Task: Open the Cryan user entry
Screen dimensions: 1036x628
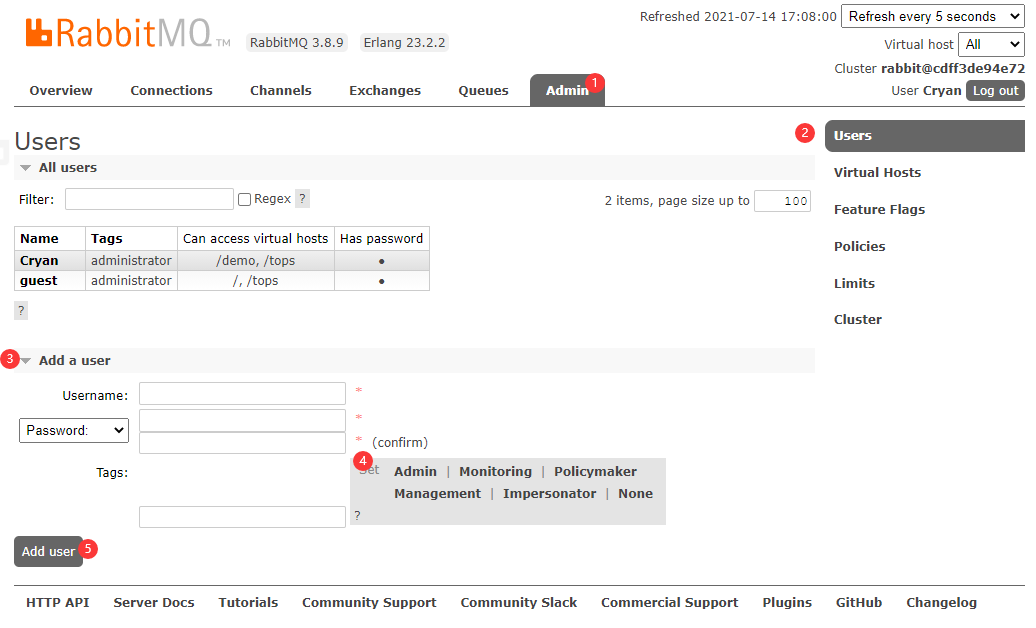Action: click(x=39, y=260)
